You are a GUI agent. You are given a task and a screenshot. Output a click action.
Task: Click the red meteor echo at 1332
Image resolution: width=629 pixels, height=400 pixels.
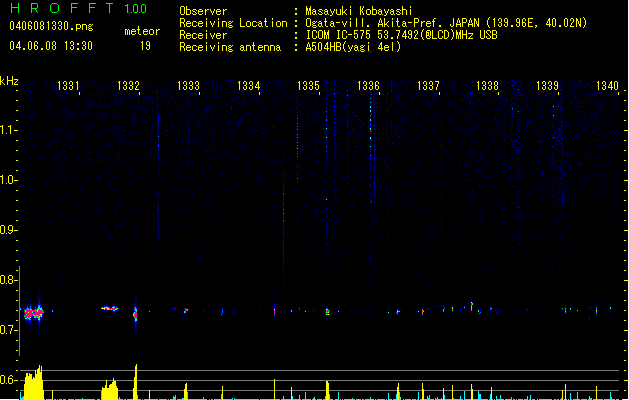pos(135,314)
